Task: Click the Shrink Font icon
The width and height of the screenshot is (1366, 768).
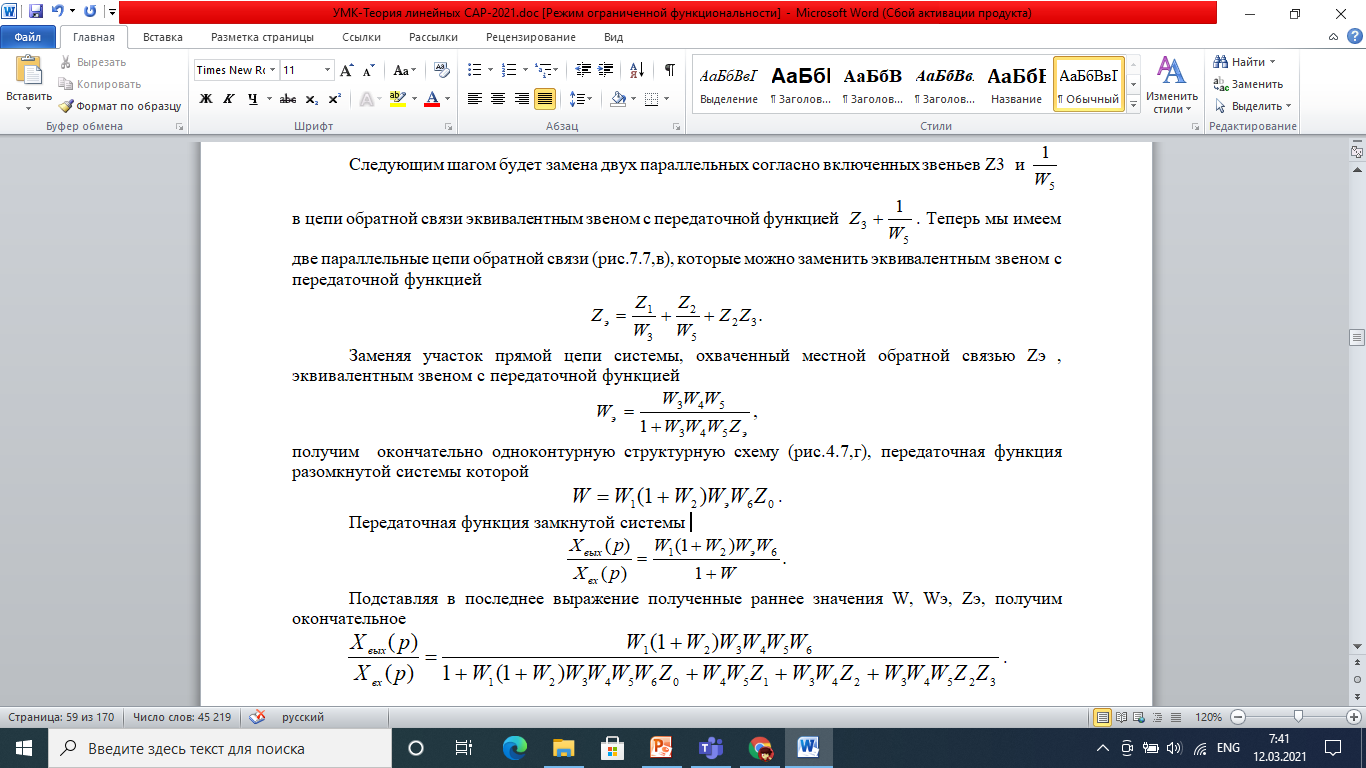Action: pos(368,70)
